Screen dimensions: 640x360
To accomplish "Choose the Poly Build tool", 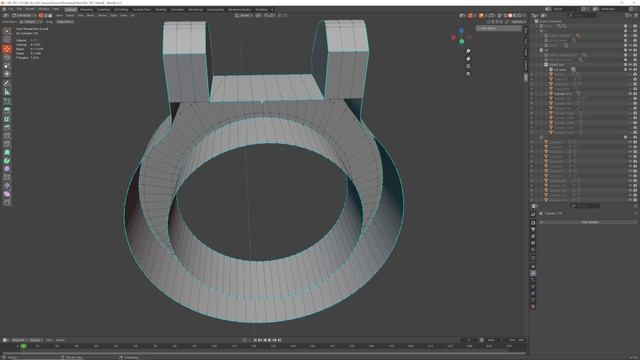I will click(7, 152).
